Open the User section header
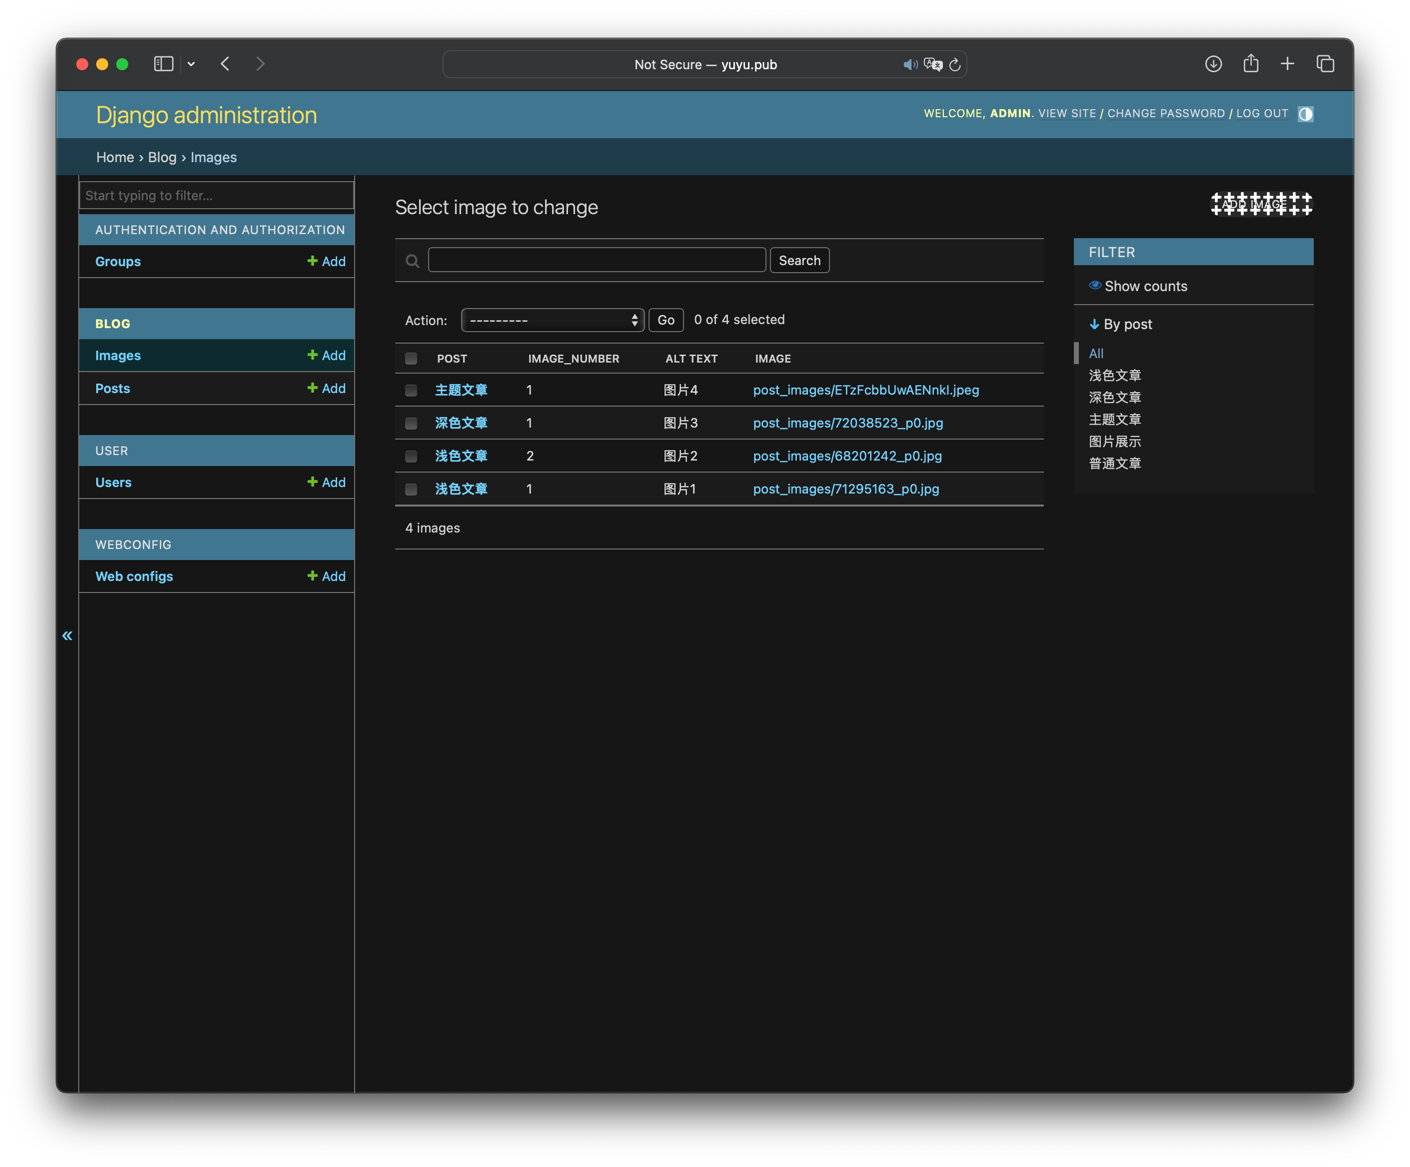1410x1167 pixels. pos(112,451)
